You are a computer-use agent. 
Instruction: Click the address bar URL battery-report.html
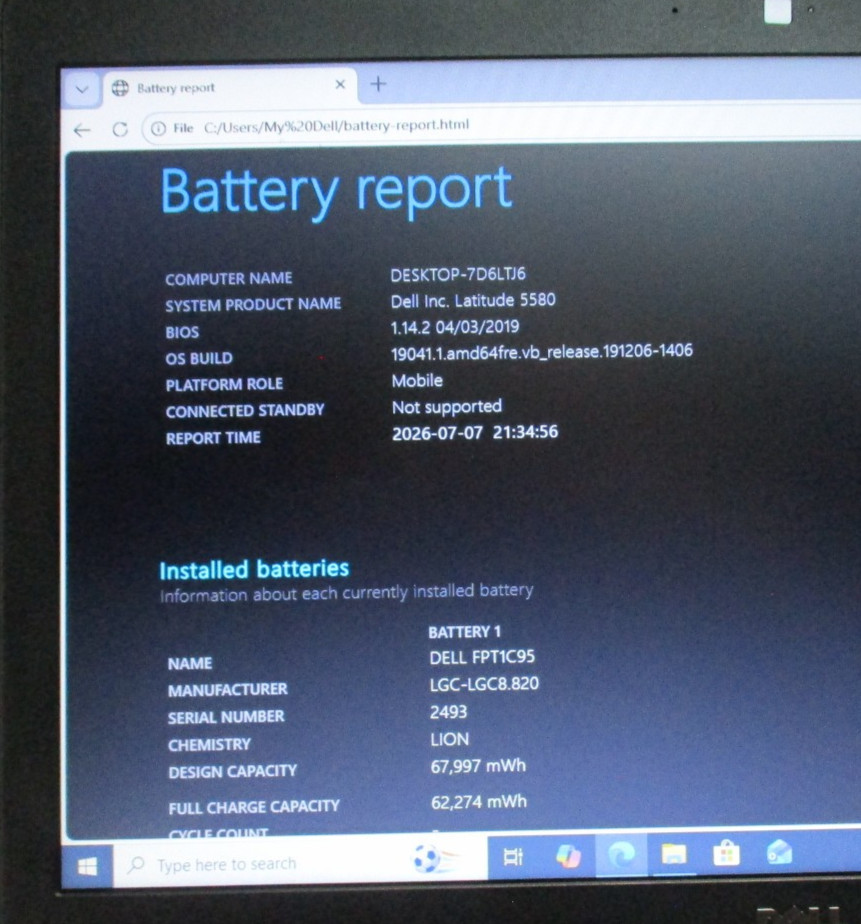(337, 126)
